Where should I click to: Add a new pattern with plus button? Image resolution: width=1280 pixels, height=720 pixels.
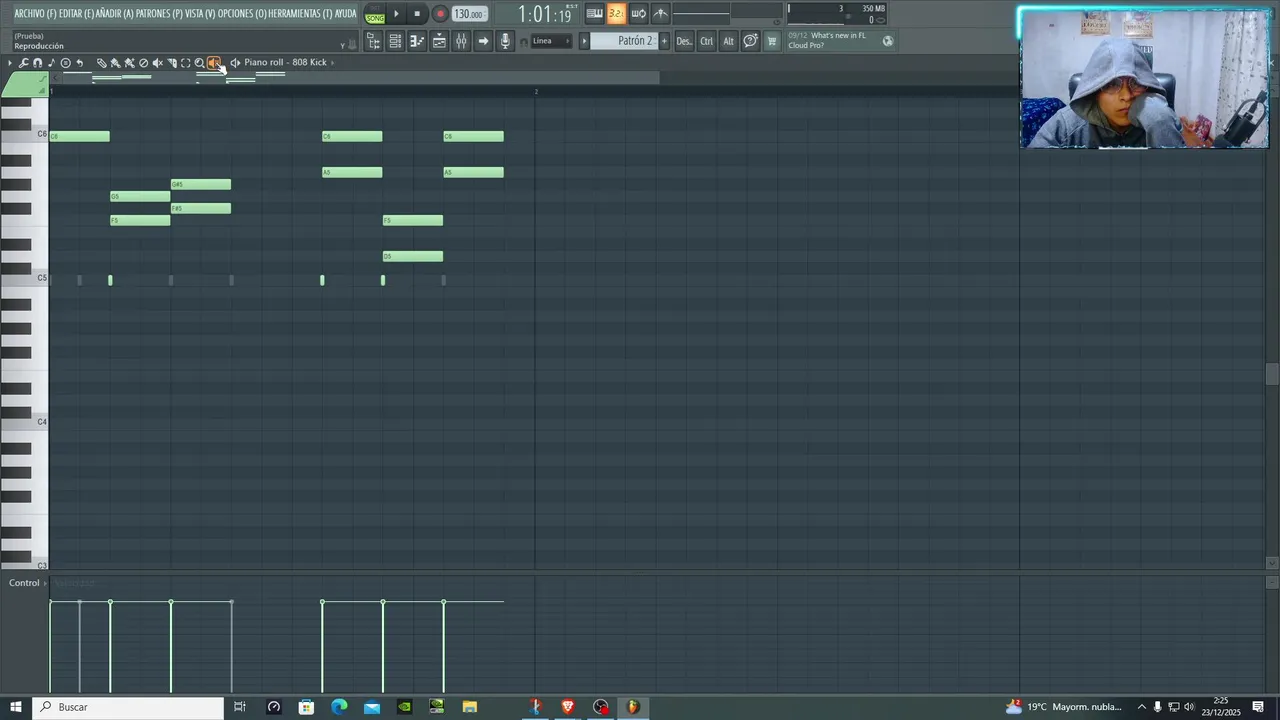[664, 41]
